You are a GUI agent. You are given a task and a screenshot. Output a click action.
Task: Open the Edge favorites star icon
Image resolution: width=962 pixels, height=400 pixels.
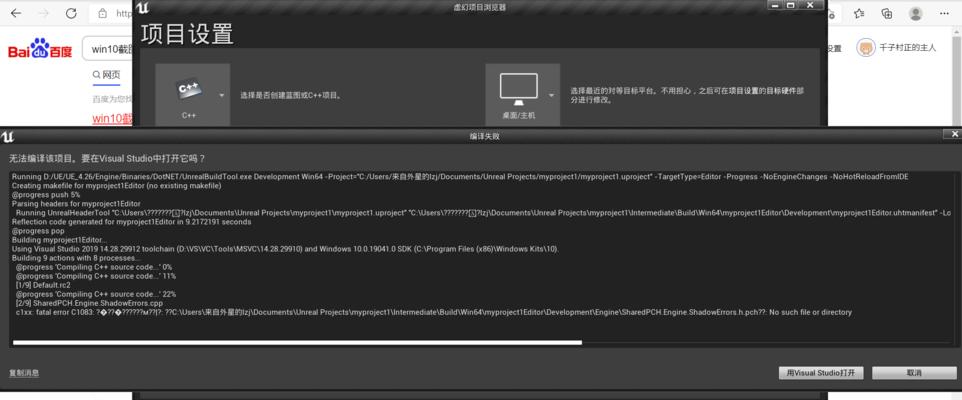coord(860,13)
